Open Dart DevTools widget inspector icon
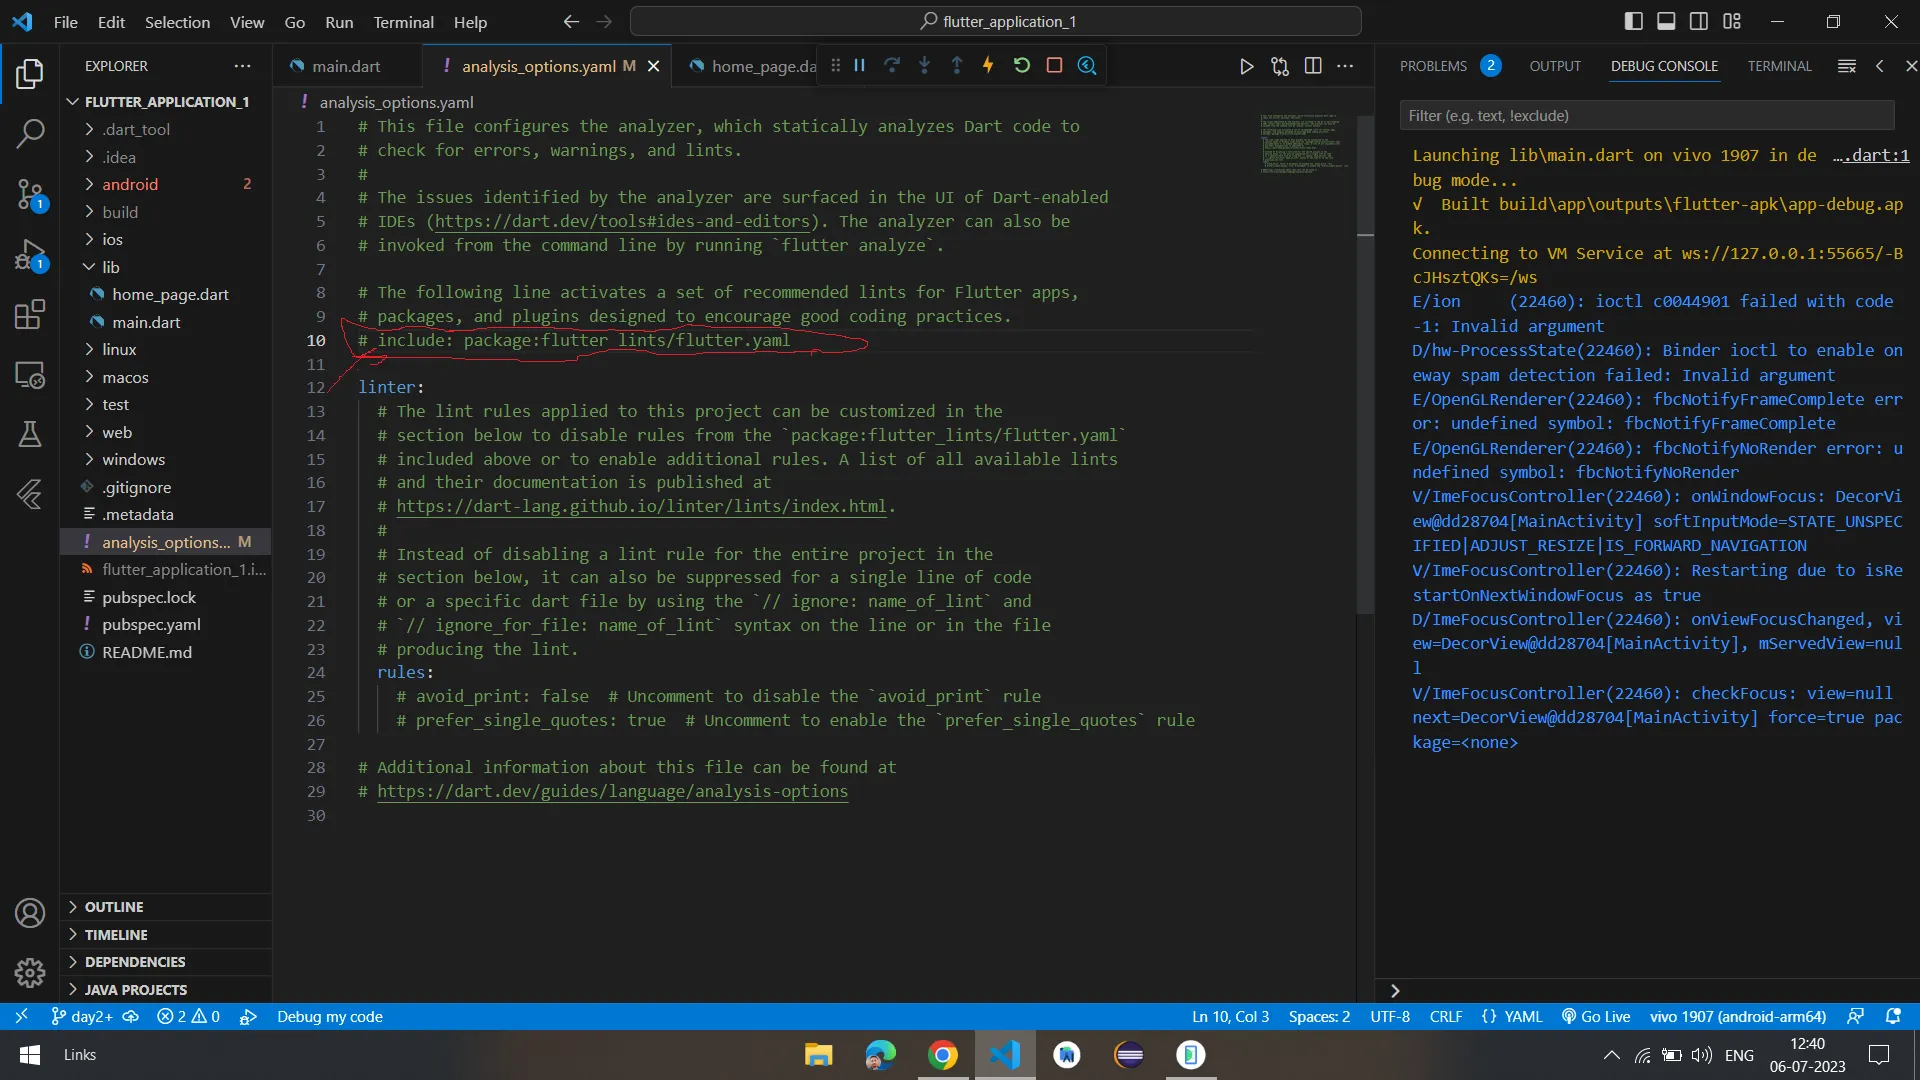Screen dimensions: 1920x1080 point(1087,65)
